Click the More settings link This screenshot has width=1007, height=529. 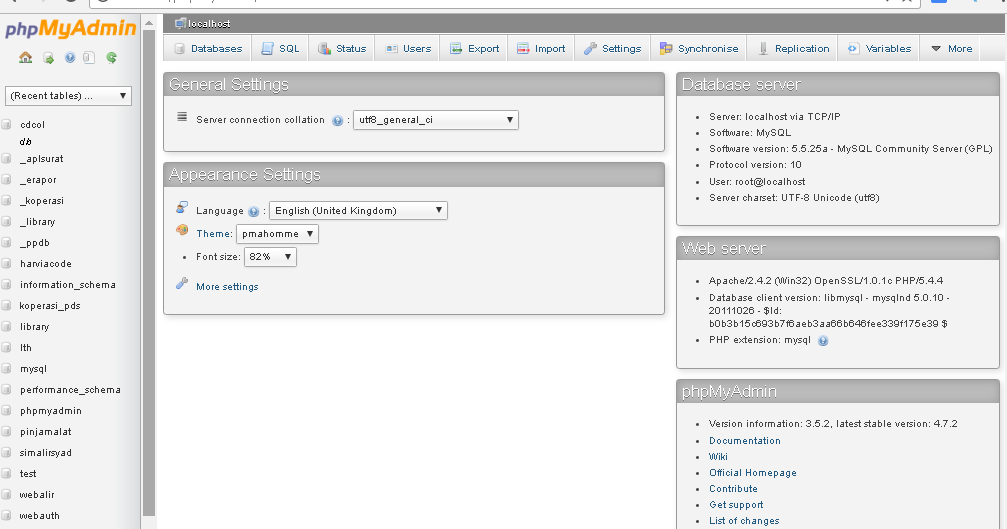tap(227, 287)
